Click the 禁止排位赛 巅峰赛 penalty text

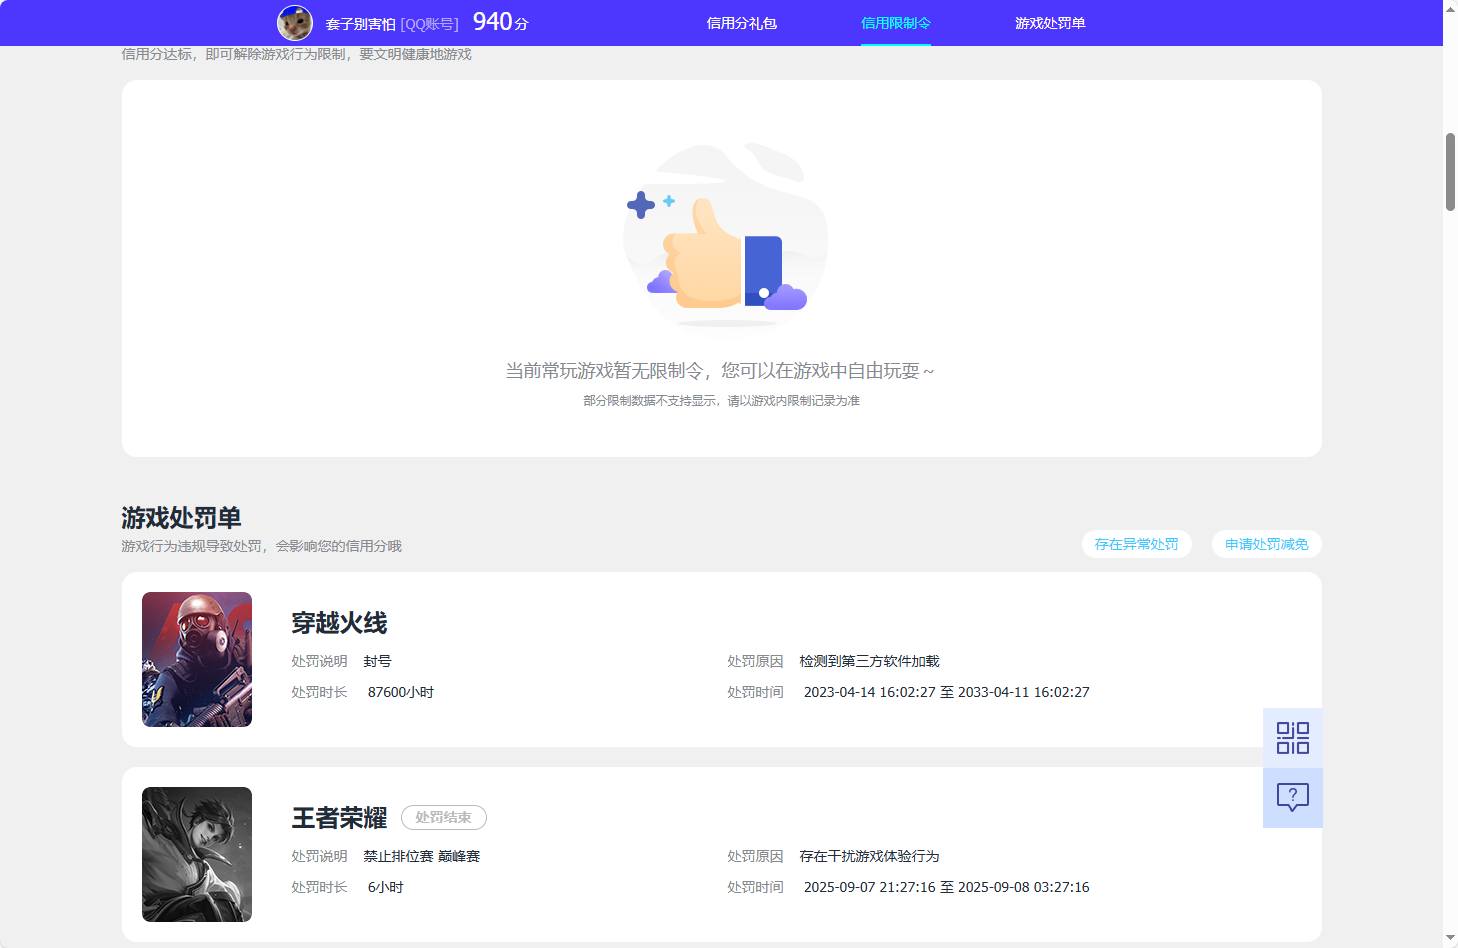pyautogui.click(x=421, y=856)
